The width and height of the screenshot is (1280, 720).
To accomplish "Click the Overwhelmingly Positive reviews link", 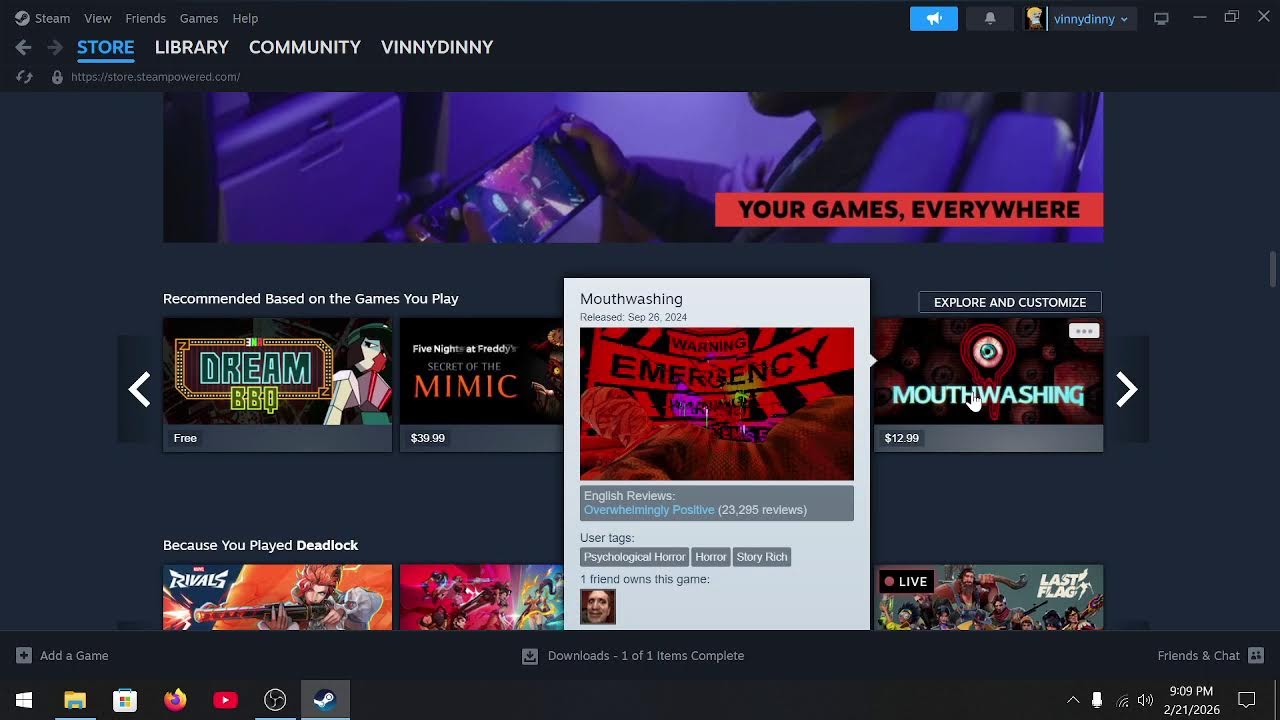I will pyautogui.click(x=649, y=510).
